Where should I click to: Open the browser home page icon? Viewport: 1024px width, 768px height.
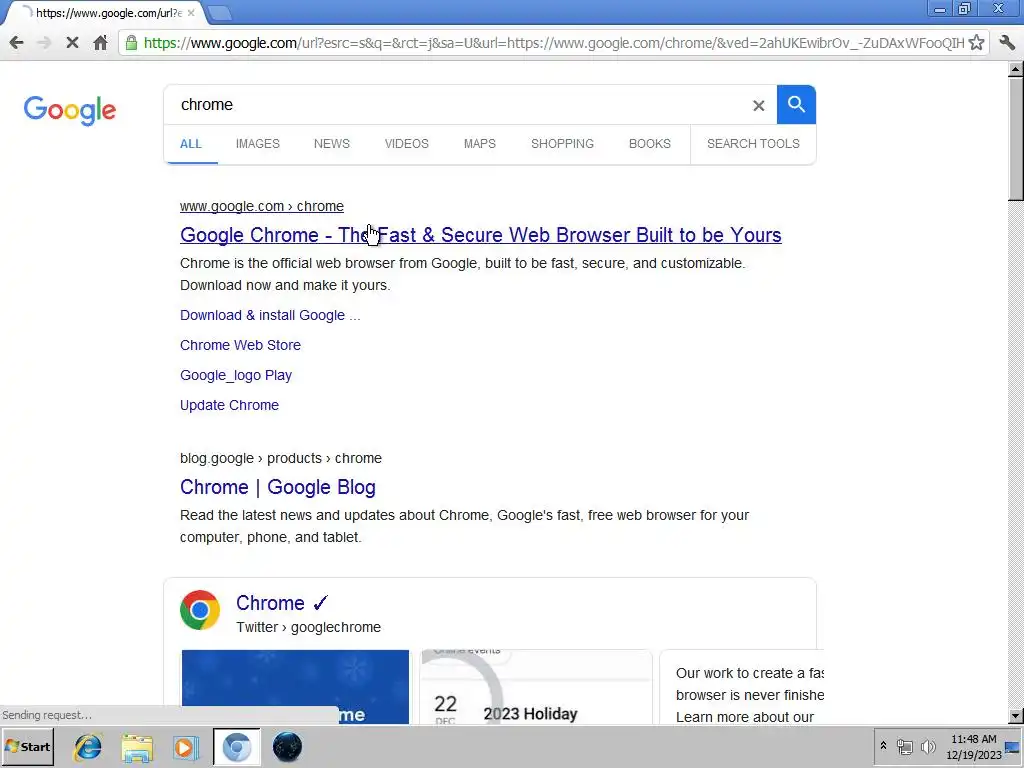click(x=100, y=43)
